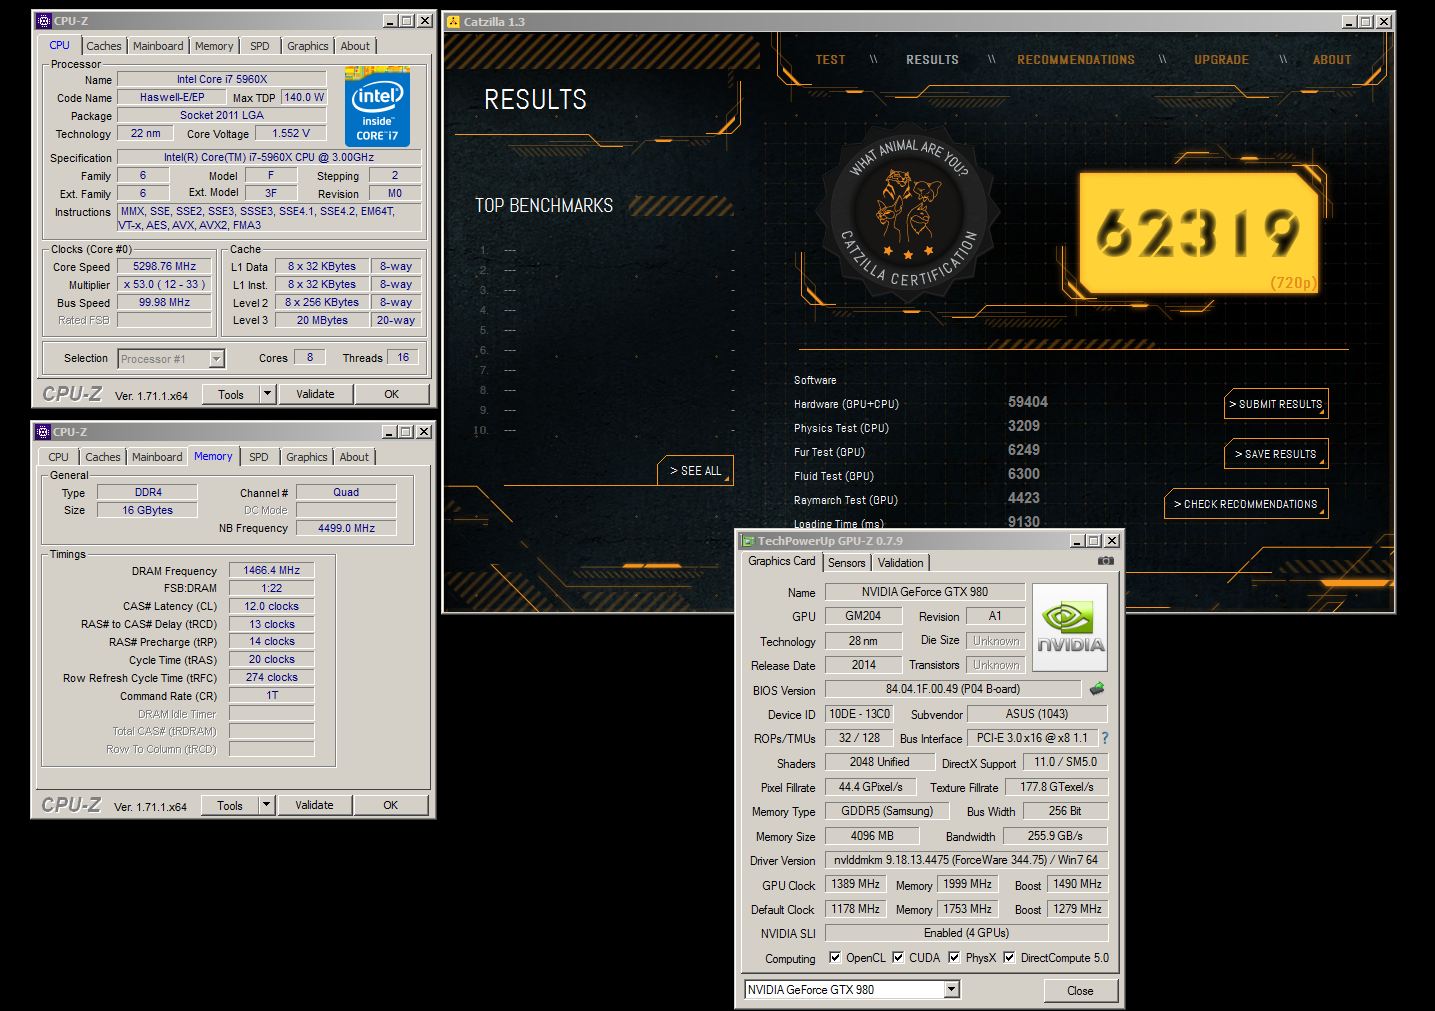The image size is (1435, 1011).
Task: Open Tools dropdown arrow in lower CPU-Z
Action: click(x=267, y=804)
